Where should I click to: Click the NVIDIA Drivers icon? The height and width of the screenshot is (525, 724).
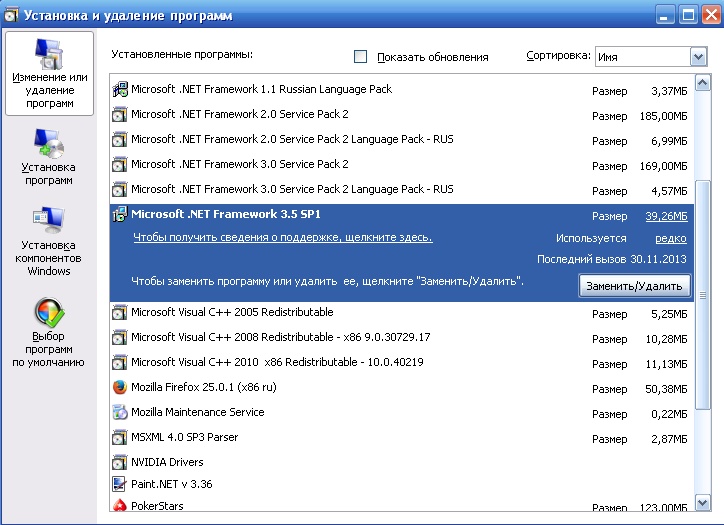(x=120, y=462)
